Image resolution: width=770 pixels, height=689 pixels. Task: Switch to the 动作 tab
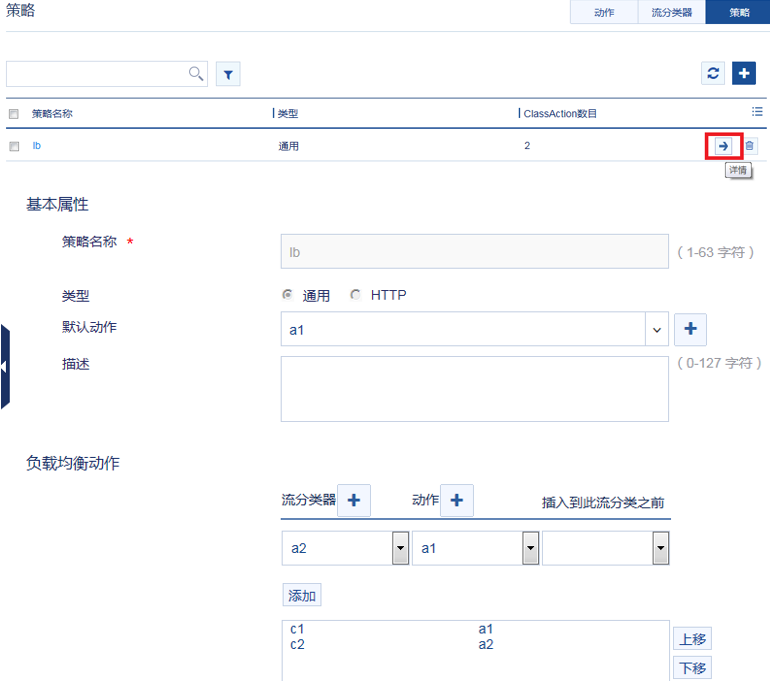click(603, 12)
